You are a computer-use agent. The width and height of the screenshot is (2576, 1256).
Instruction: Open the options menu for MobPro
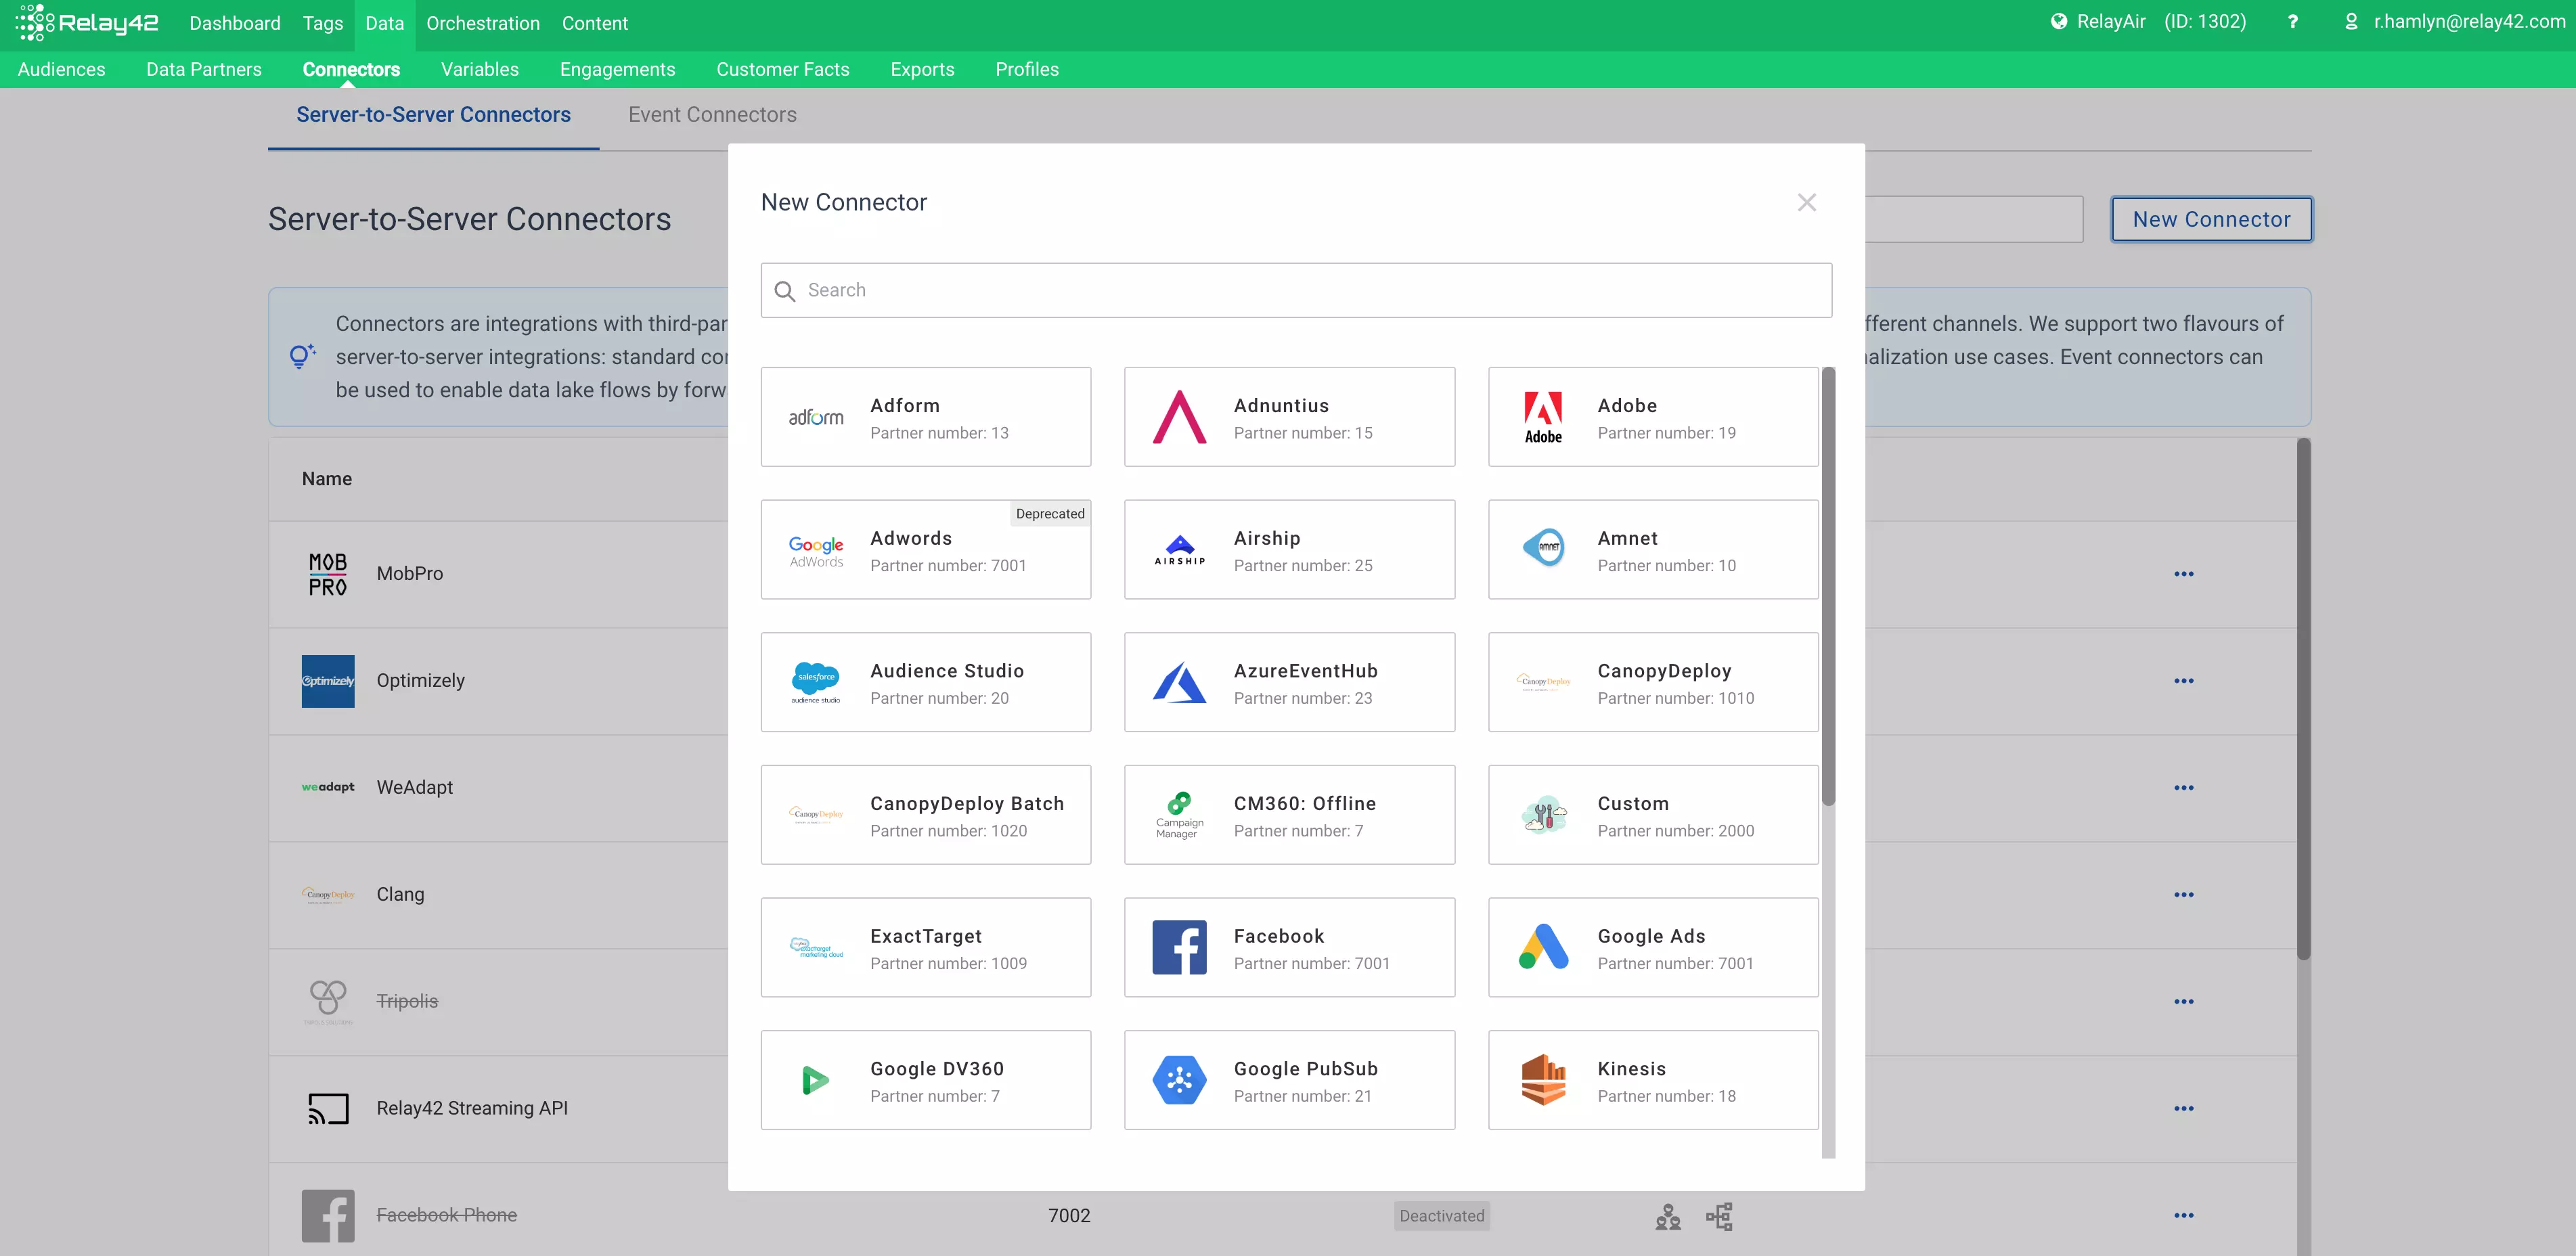click(x=2183, y=574)
